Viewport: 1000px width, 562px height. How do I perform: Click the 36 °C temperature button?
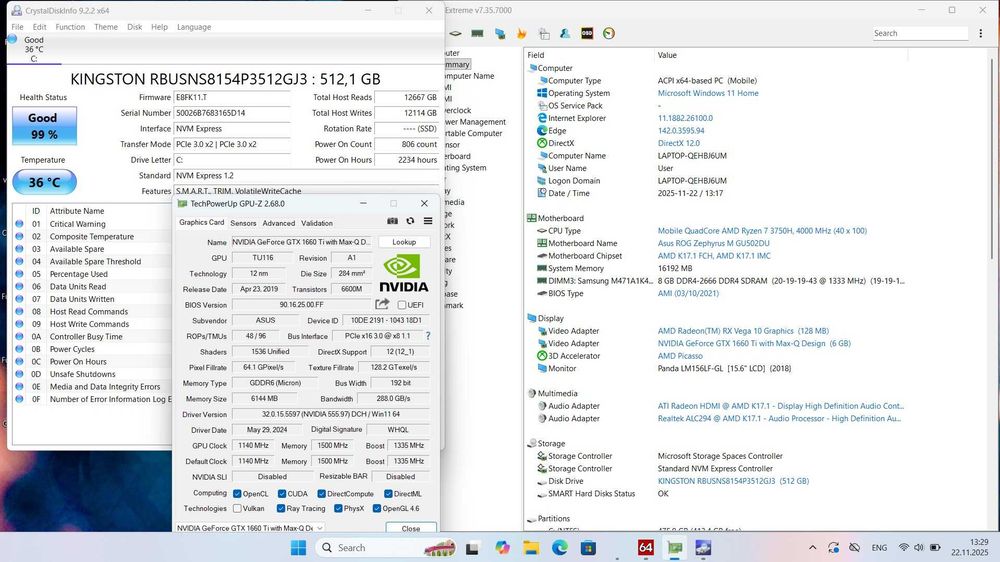coord(44,182)
